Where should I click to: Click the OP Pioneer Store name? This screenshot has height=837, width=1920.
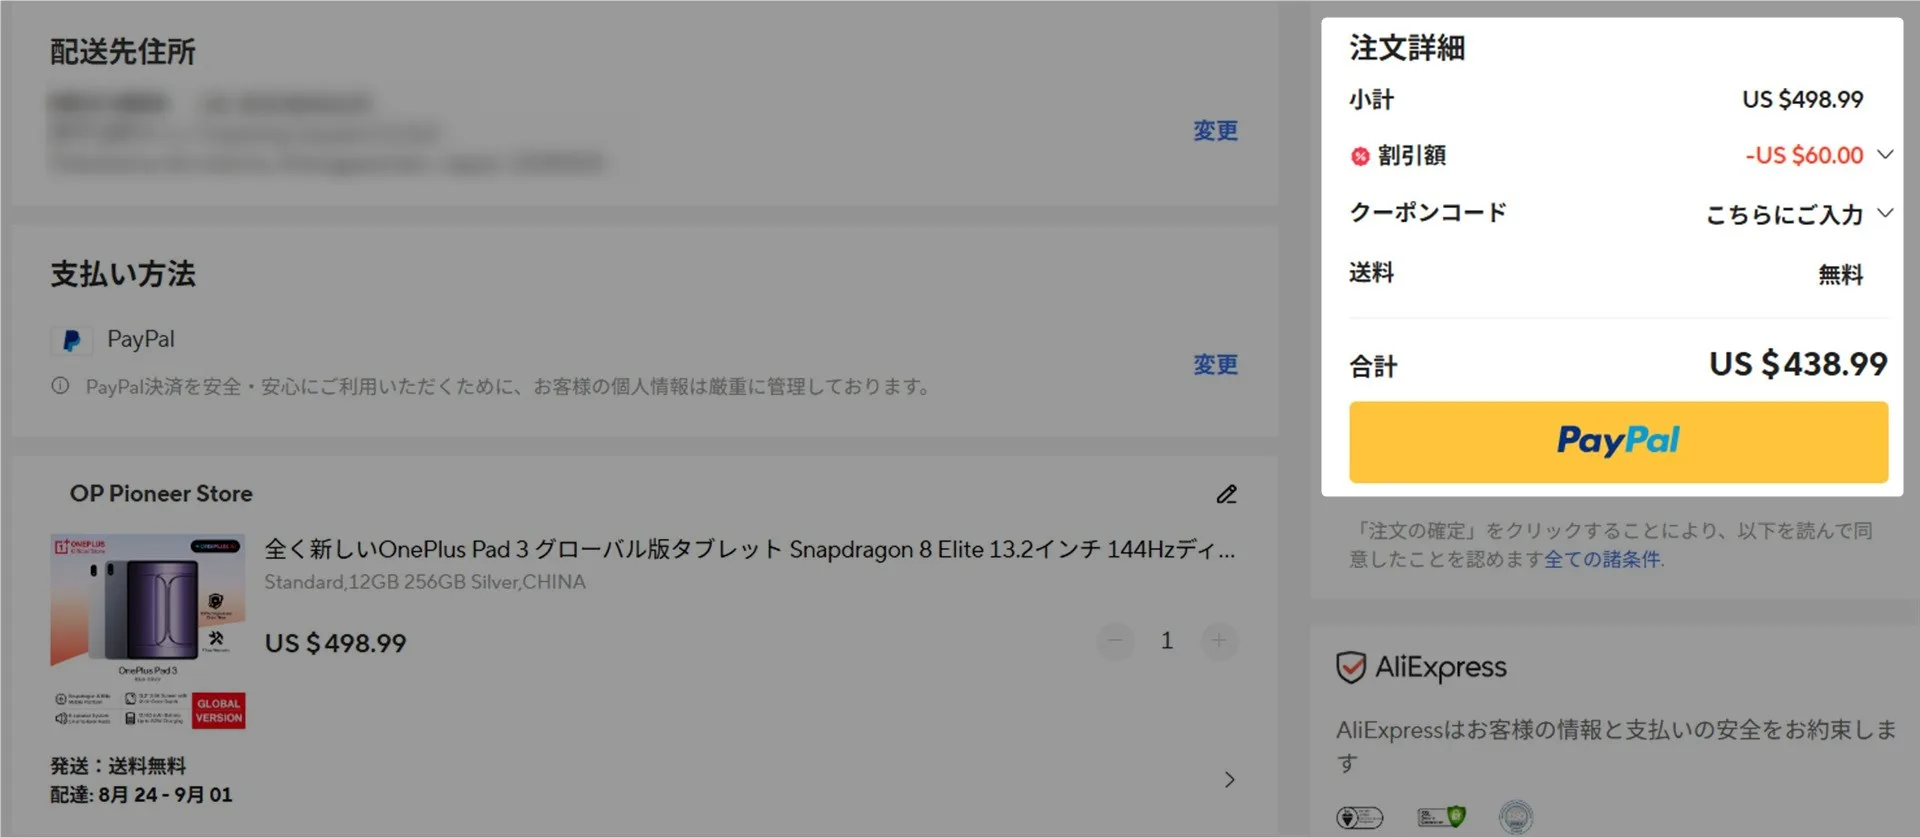tap(161, 494)
